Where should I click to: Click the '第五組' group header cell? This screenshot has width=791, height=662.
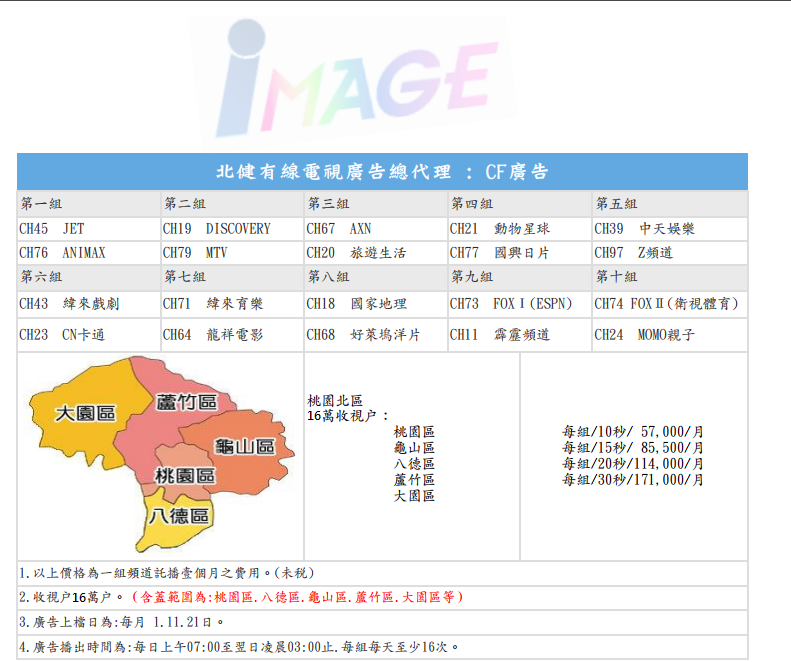coord(670,204)
